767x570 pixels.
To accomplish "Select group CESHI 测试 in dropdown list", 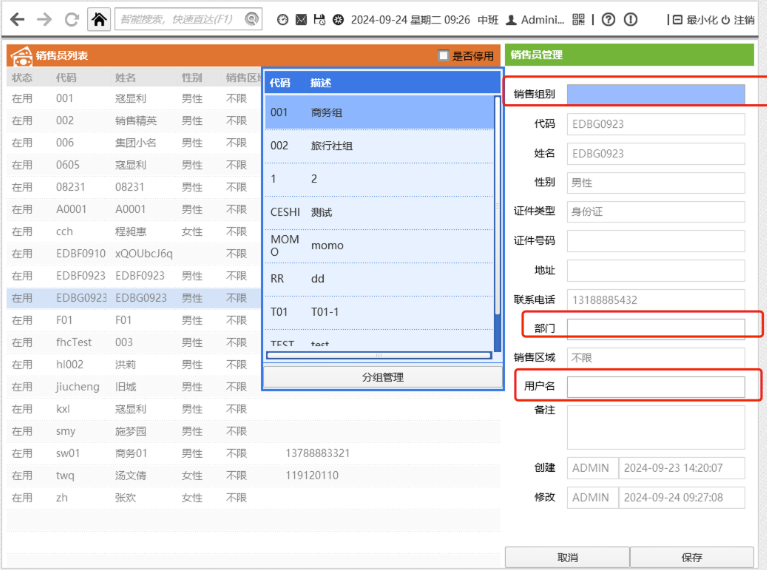I will point(379,212).
